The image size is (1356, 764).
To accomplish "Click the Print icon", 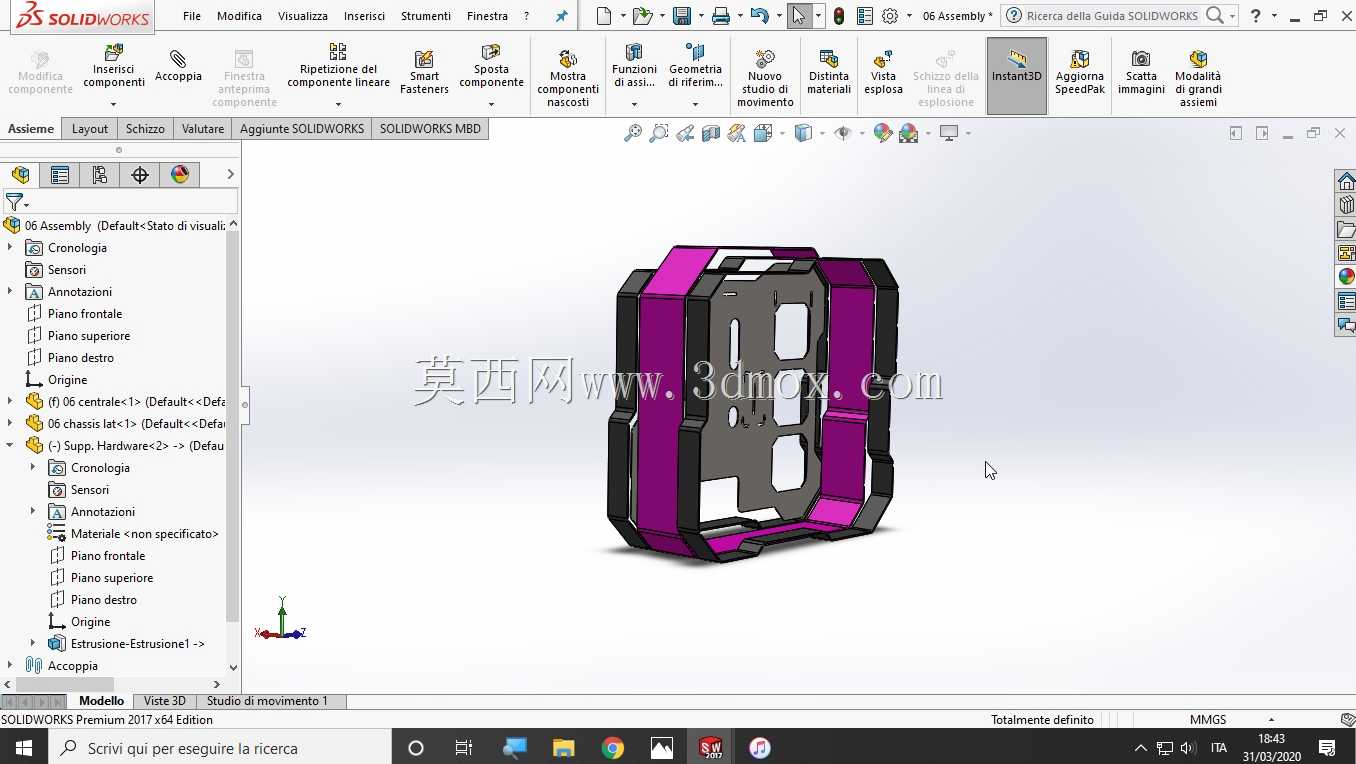I will (720, 16).
